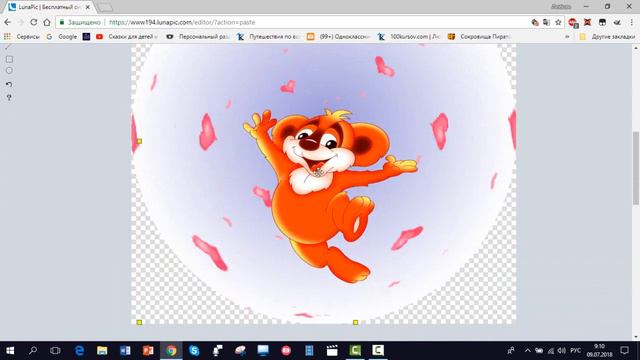Image resolution: width=640 pixels, height=360 pixels.
Task: Click the undo arrow in LunaPic's left toolbar
Action: point(9,84)
